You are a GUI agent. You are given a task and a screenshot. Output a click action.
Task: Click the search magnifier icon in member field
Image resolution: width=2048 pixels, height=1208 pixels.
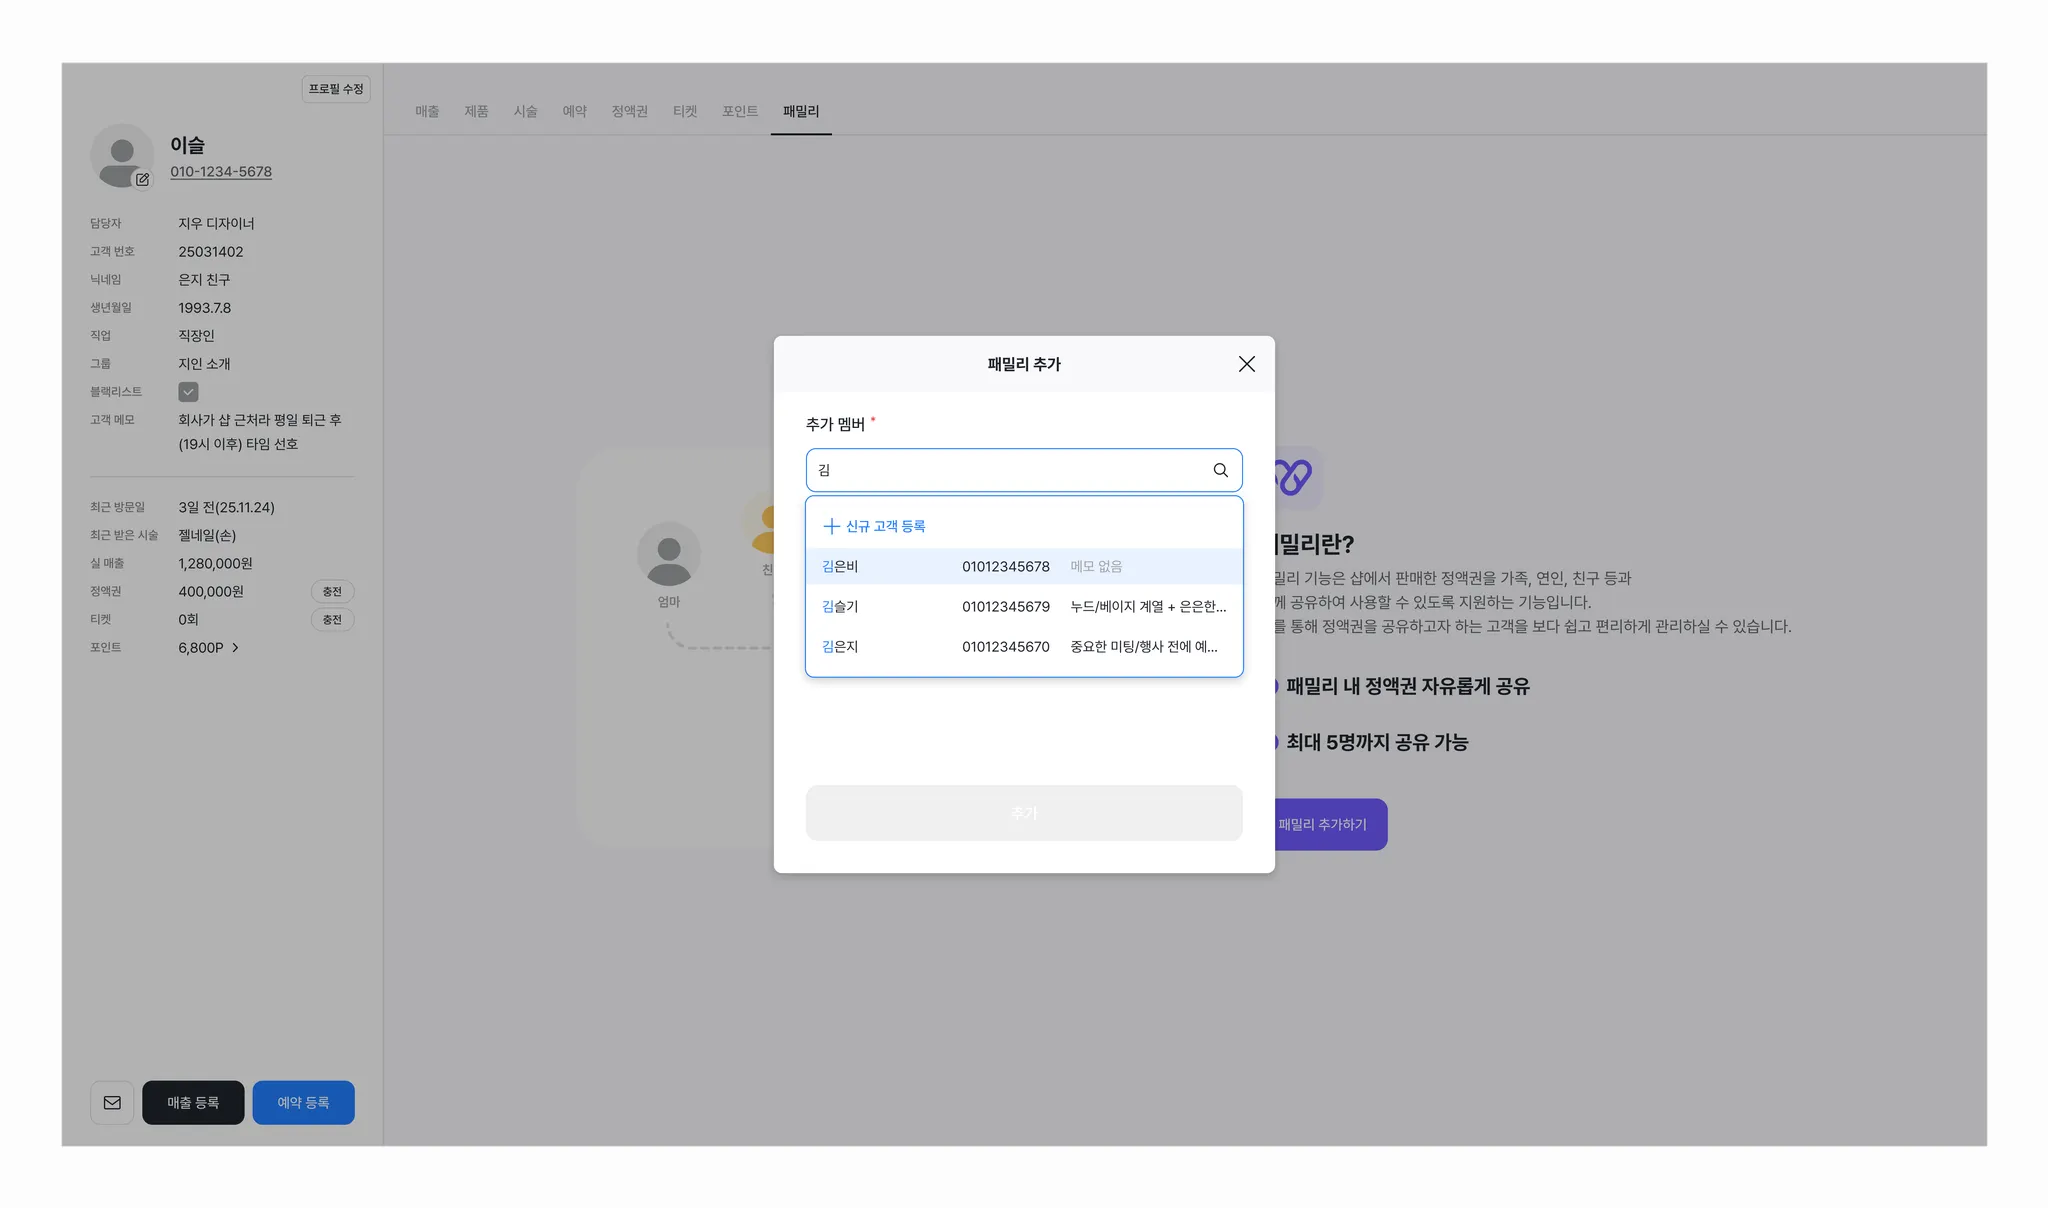pyautogui.click(x=1220, y=470)
